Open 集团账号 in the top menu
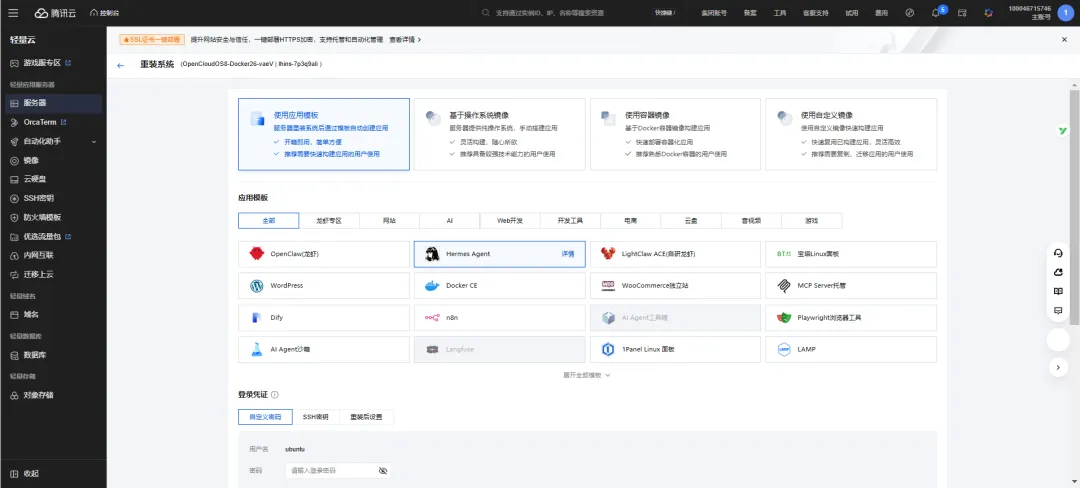 coord(714,12)
